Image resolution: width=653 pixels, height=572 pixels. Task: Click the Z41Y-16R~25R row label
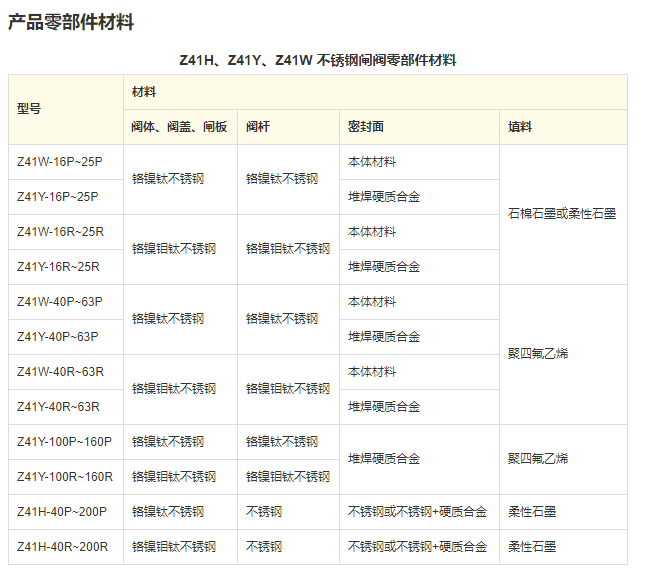point(59,267)
